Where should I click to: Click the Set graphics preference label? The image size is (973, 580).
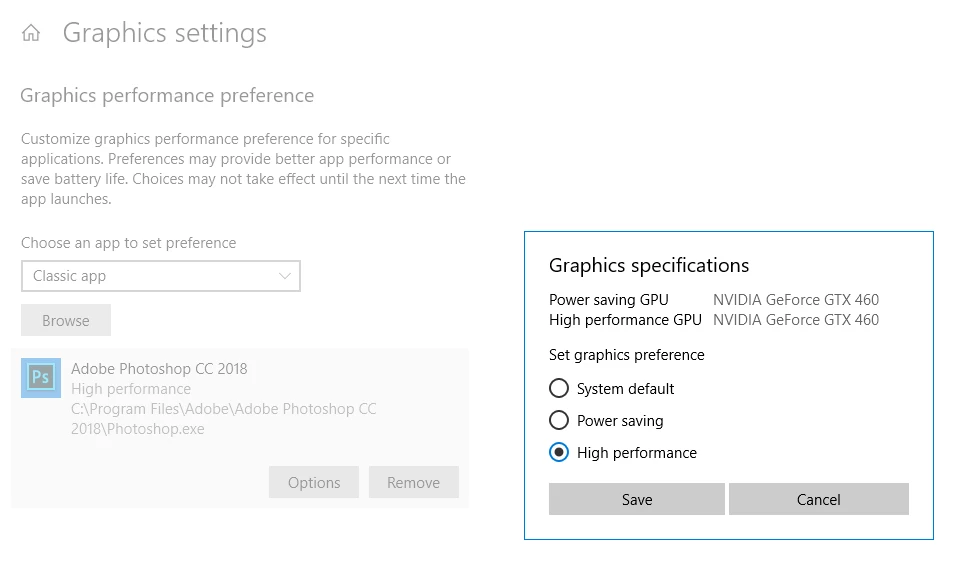pyautogui.click(x=626, y=355)
